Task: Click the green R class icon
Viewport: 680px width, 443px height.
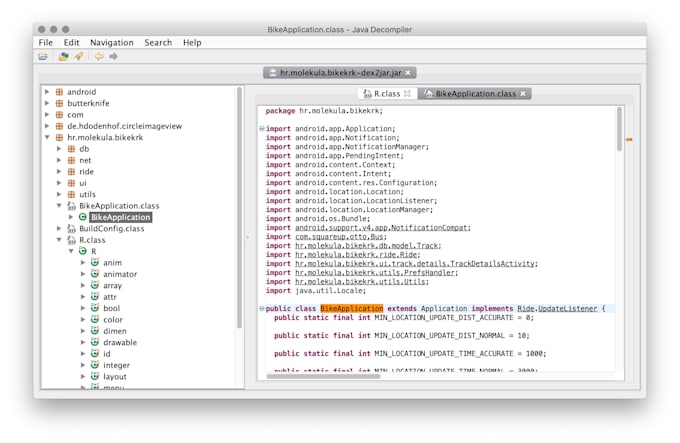Action: pos(83,251)
